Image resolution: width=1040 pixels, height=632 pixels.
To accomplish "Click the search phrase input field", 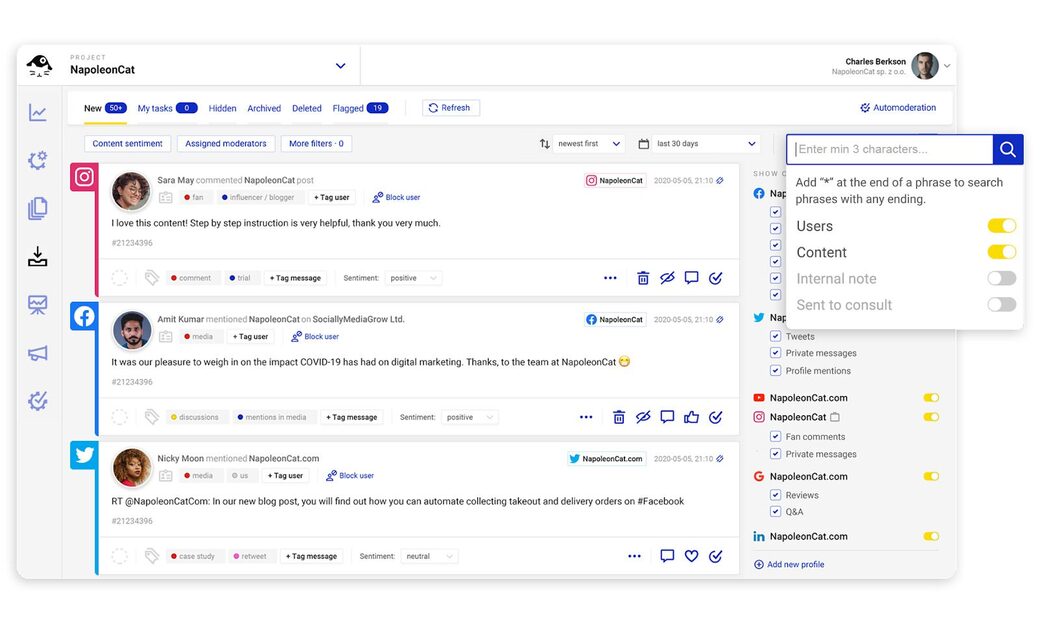I will [890, 149].
